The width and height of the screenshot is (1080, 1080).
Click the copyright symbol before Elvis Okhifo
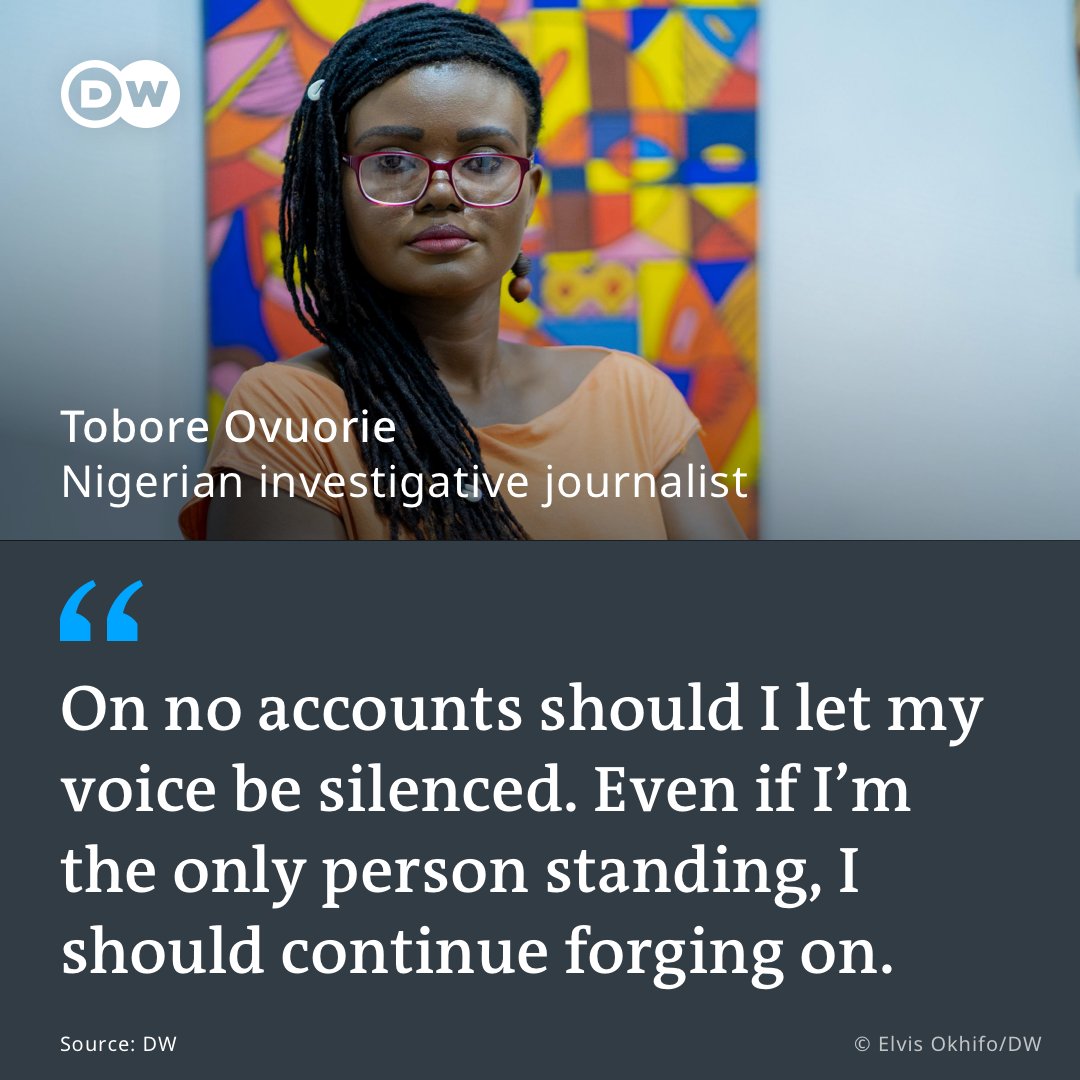862,1043
